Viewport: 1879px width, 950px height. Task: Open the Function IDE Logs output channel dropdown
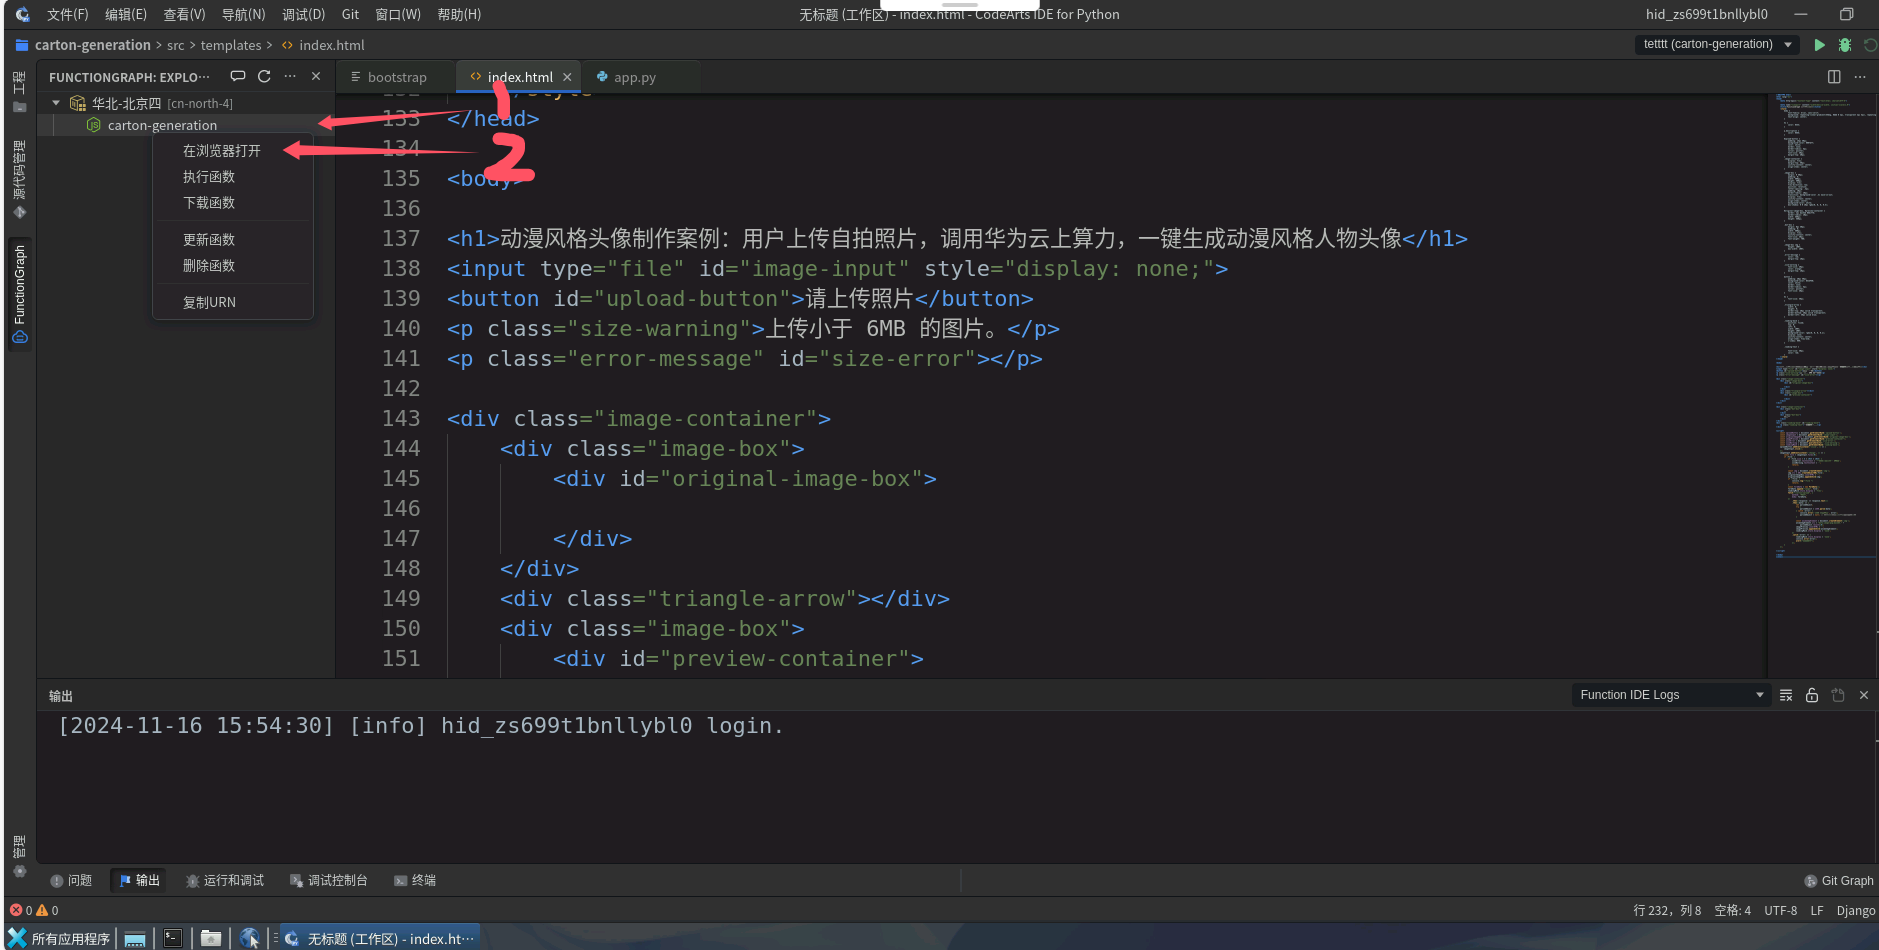click(1670, 695)
